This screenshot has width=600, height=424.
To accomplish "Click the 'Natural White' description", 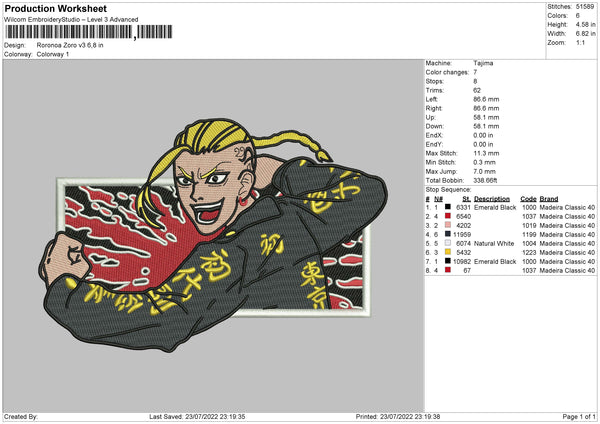I will pyautogui.click(x=494, y=243).
